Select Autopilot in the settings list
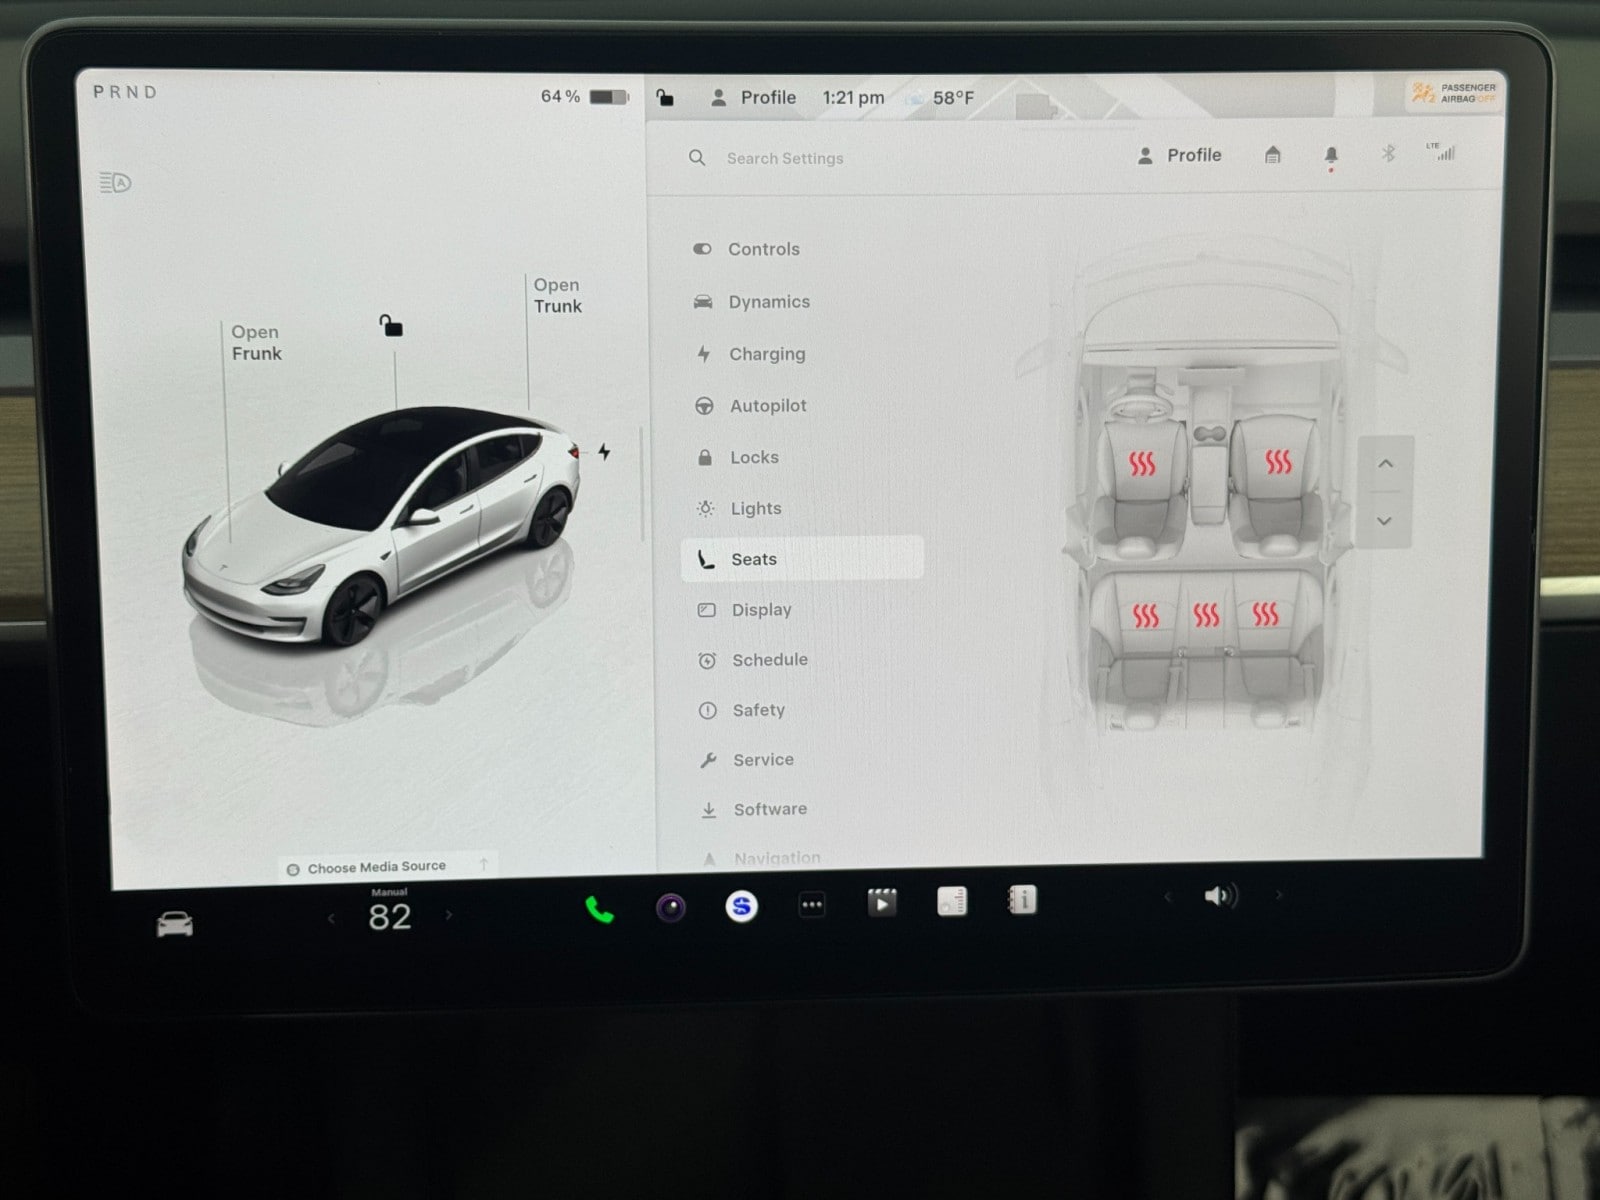Screen dimensions: 1600x1200 click(x=767, y=406)
